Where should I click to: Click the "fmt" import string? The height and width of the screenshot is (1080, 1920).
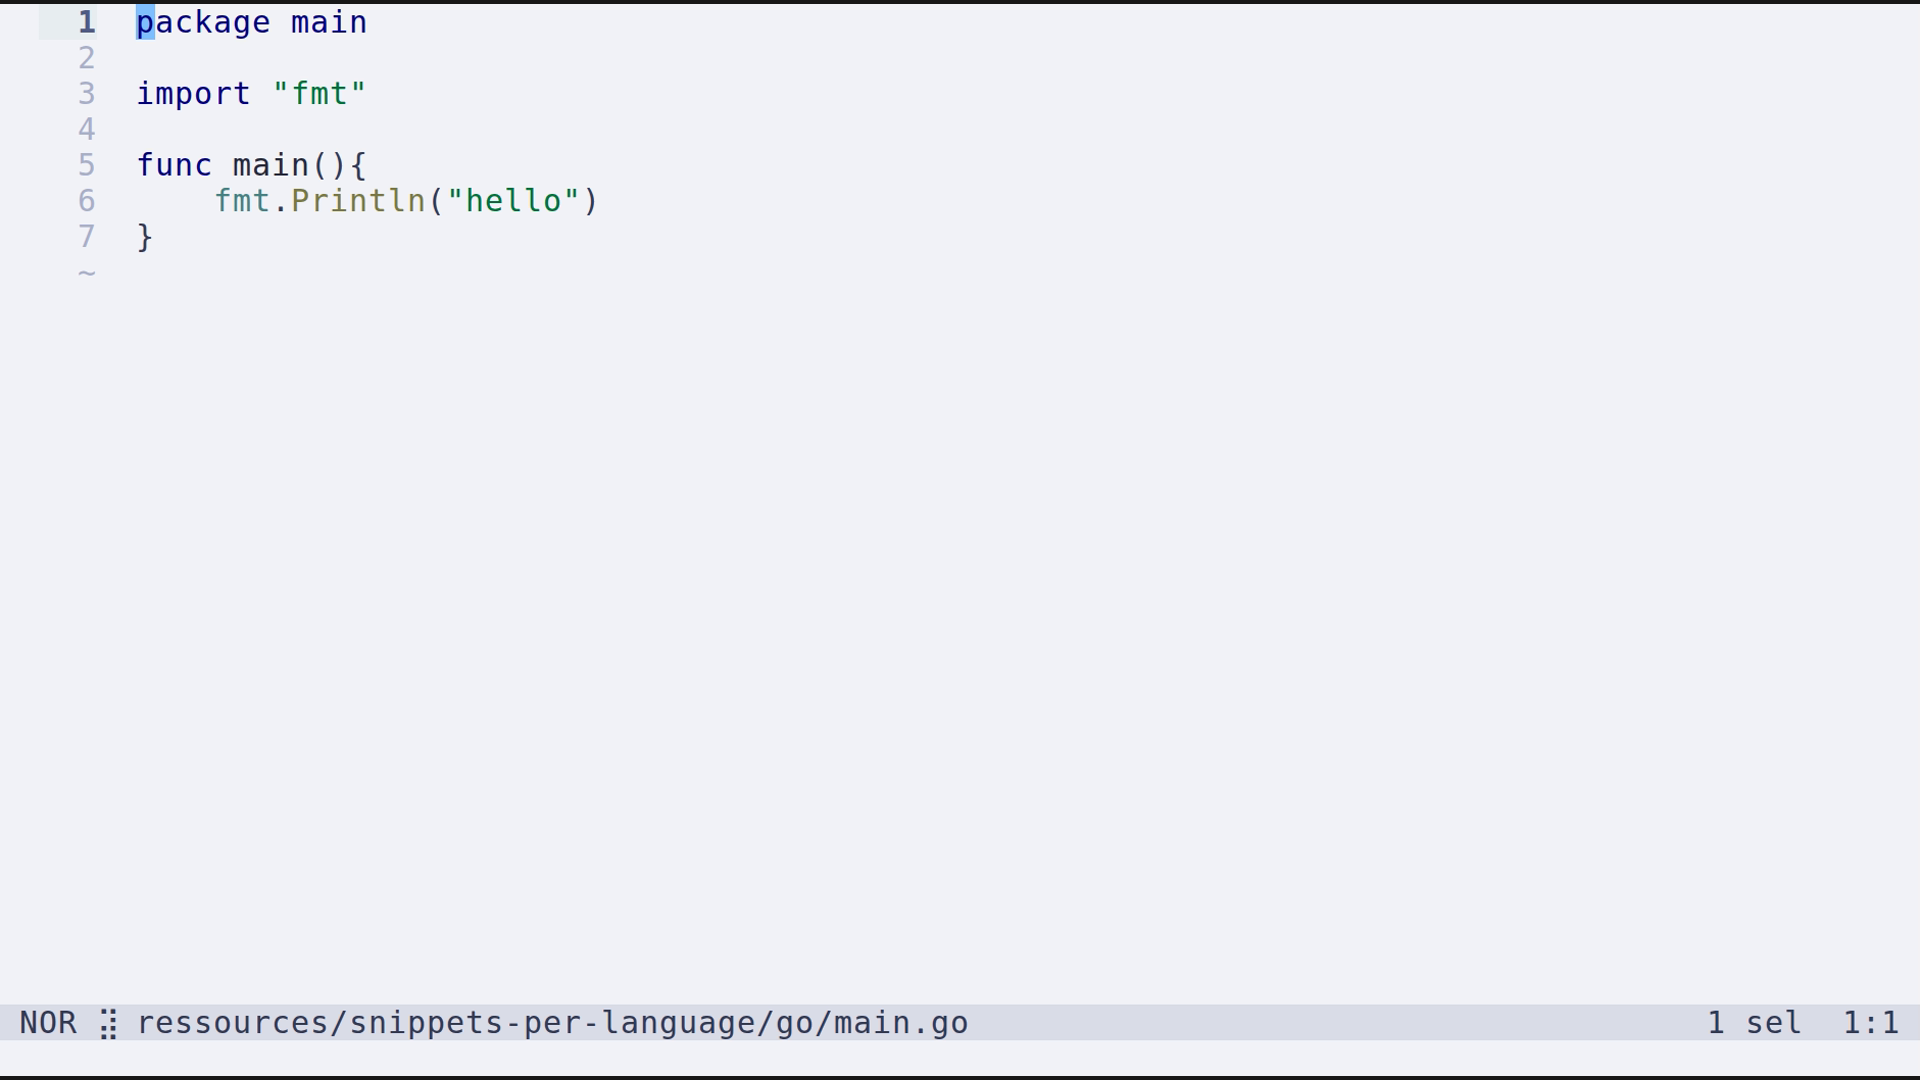320,94
